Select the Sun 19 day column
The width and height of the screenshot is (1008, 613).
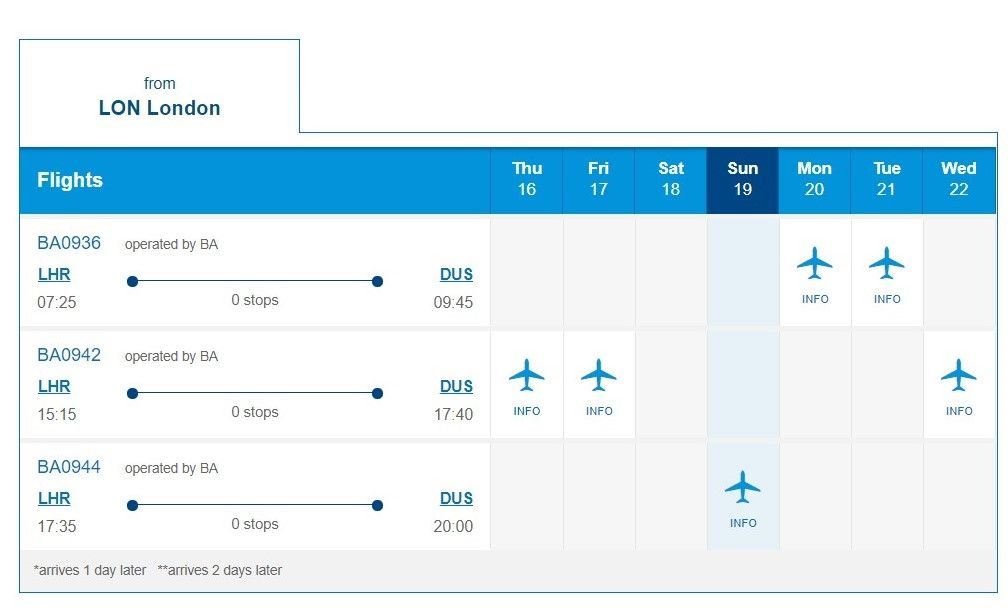pos(742,179)
